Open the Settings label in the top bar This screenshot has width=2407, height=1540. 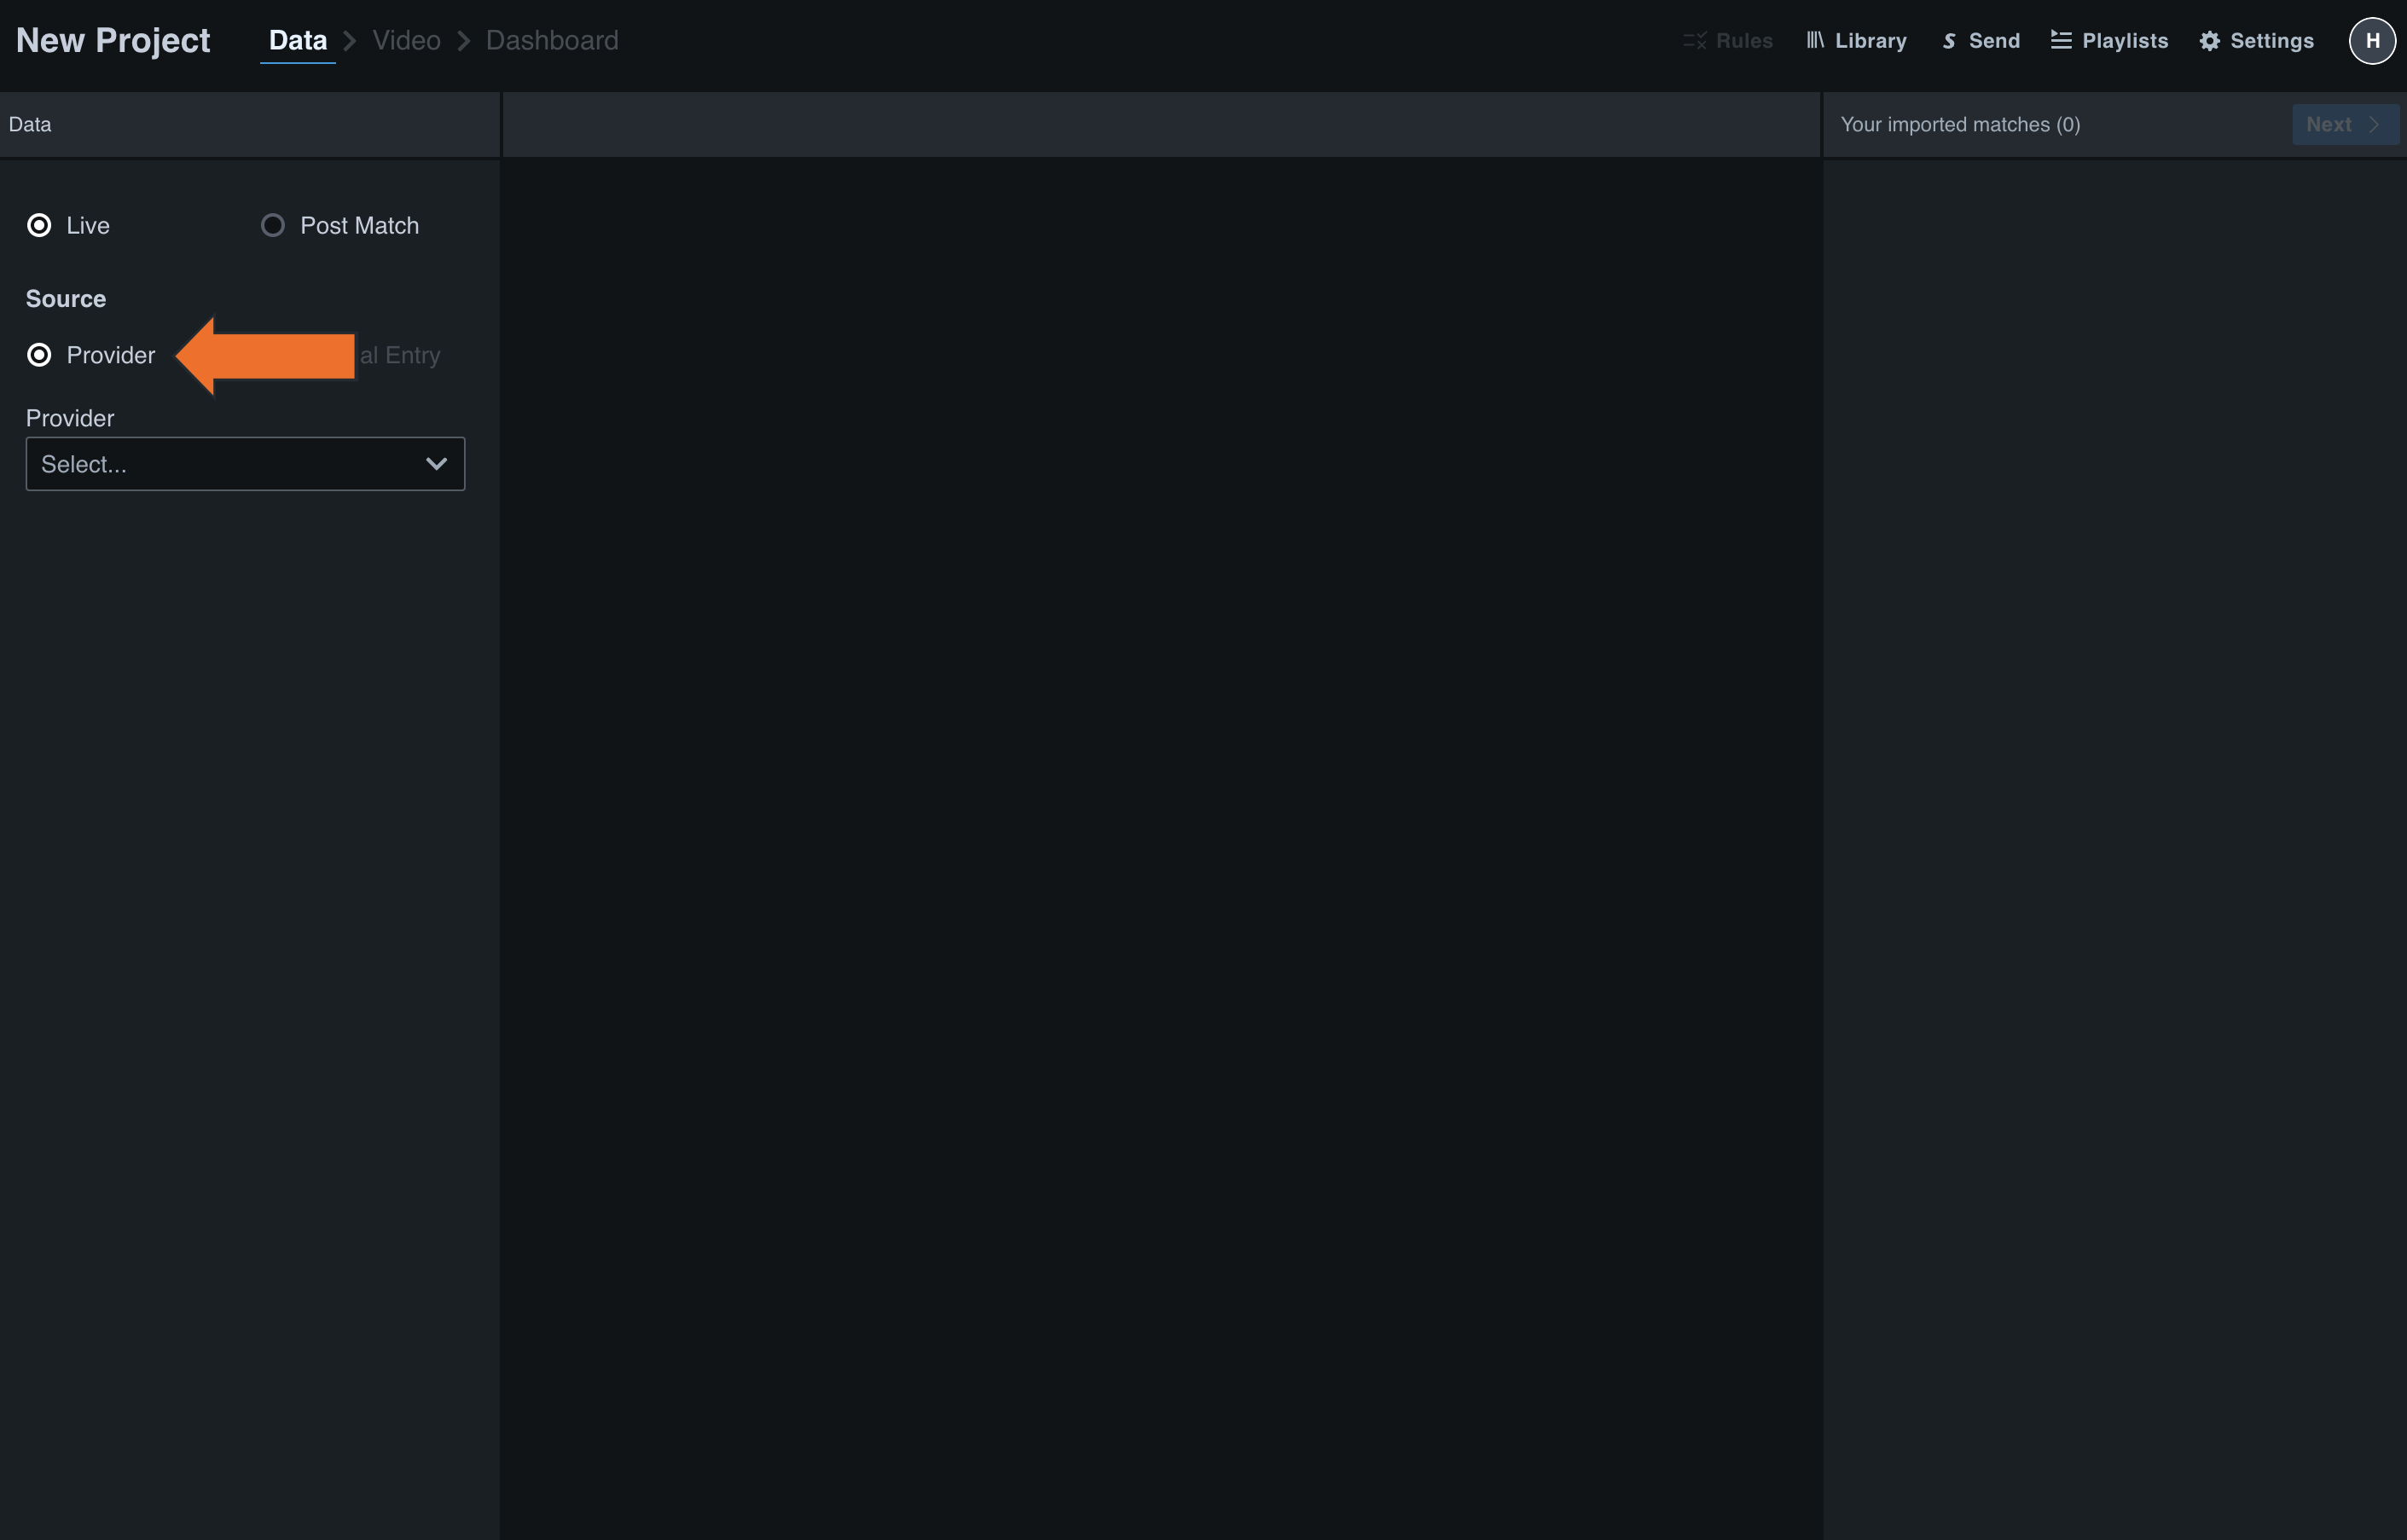point(2272,41)
